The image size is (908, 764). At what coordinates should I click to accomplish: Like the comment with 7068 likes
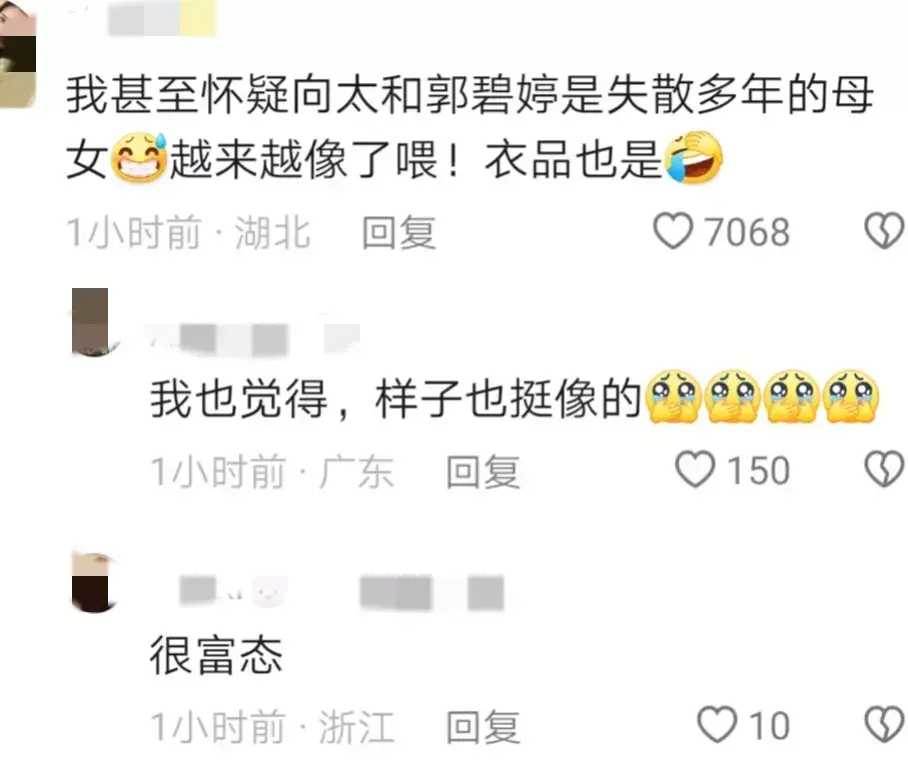tap(673, 231)
